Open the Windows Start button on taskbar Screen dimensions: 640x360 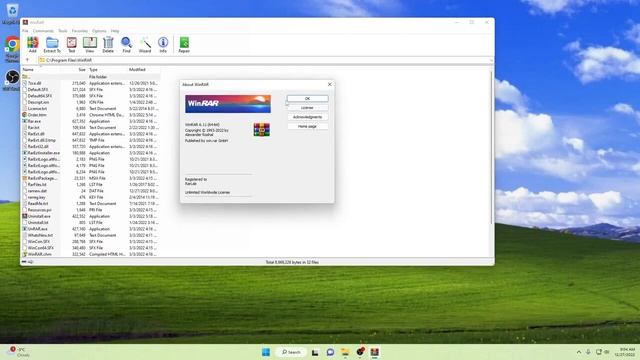pyautogui.click(x=266, y=352)
